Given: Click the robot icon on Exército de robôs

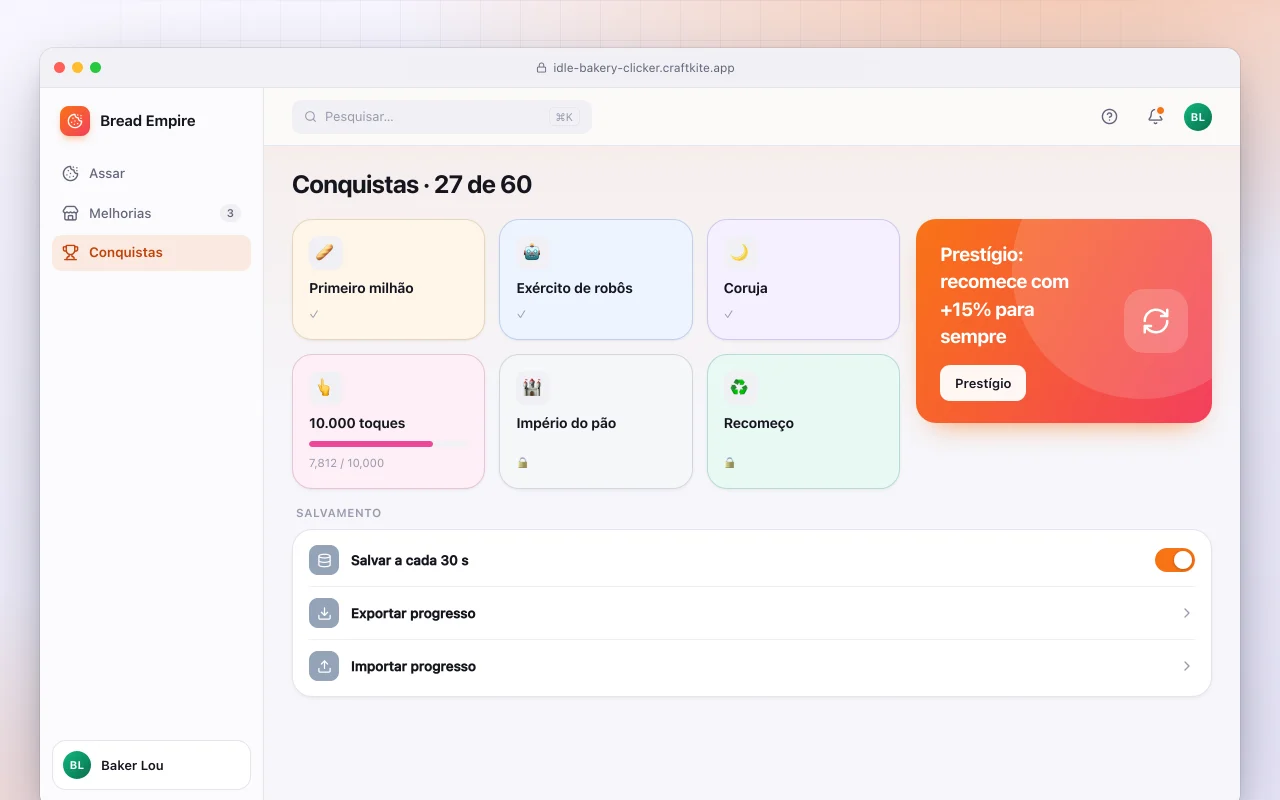Looking at the screenshot, I should point(532,253).
